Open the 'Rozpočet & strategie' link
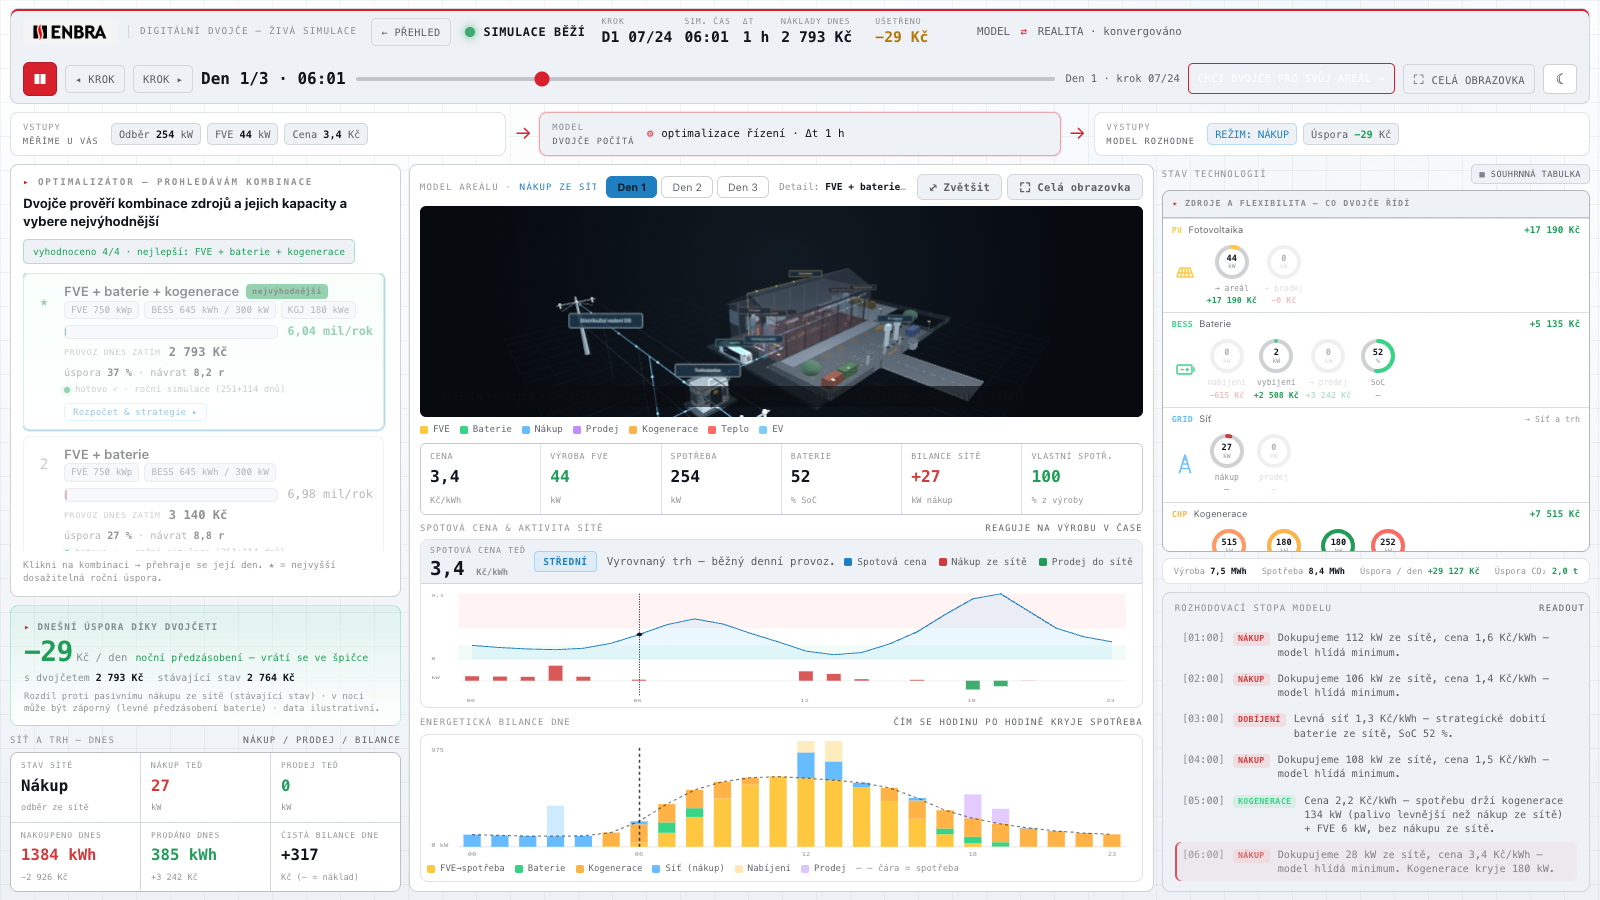The height and width of the screenshot is (900, 1600). (x=136, y=412)
